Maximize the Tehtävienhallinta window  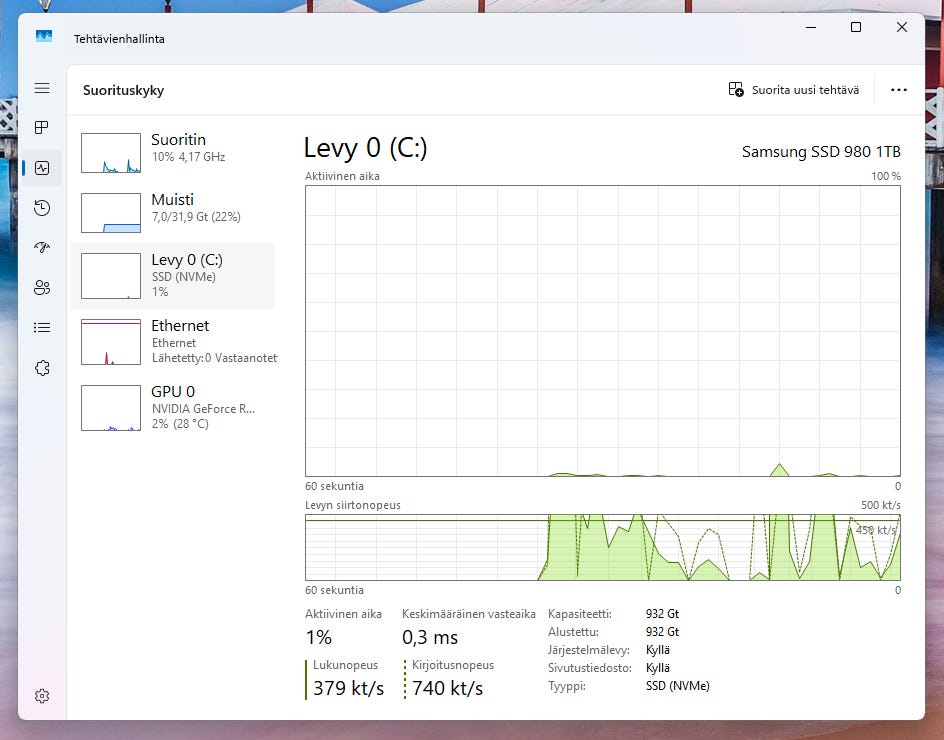(x=856, y=27)
